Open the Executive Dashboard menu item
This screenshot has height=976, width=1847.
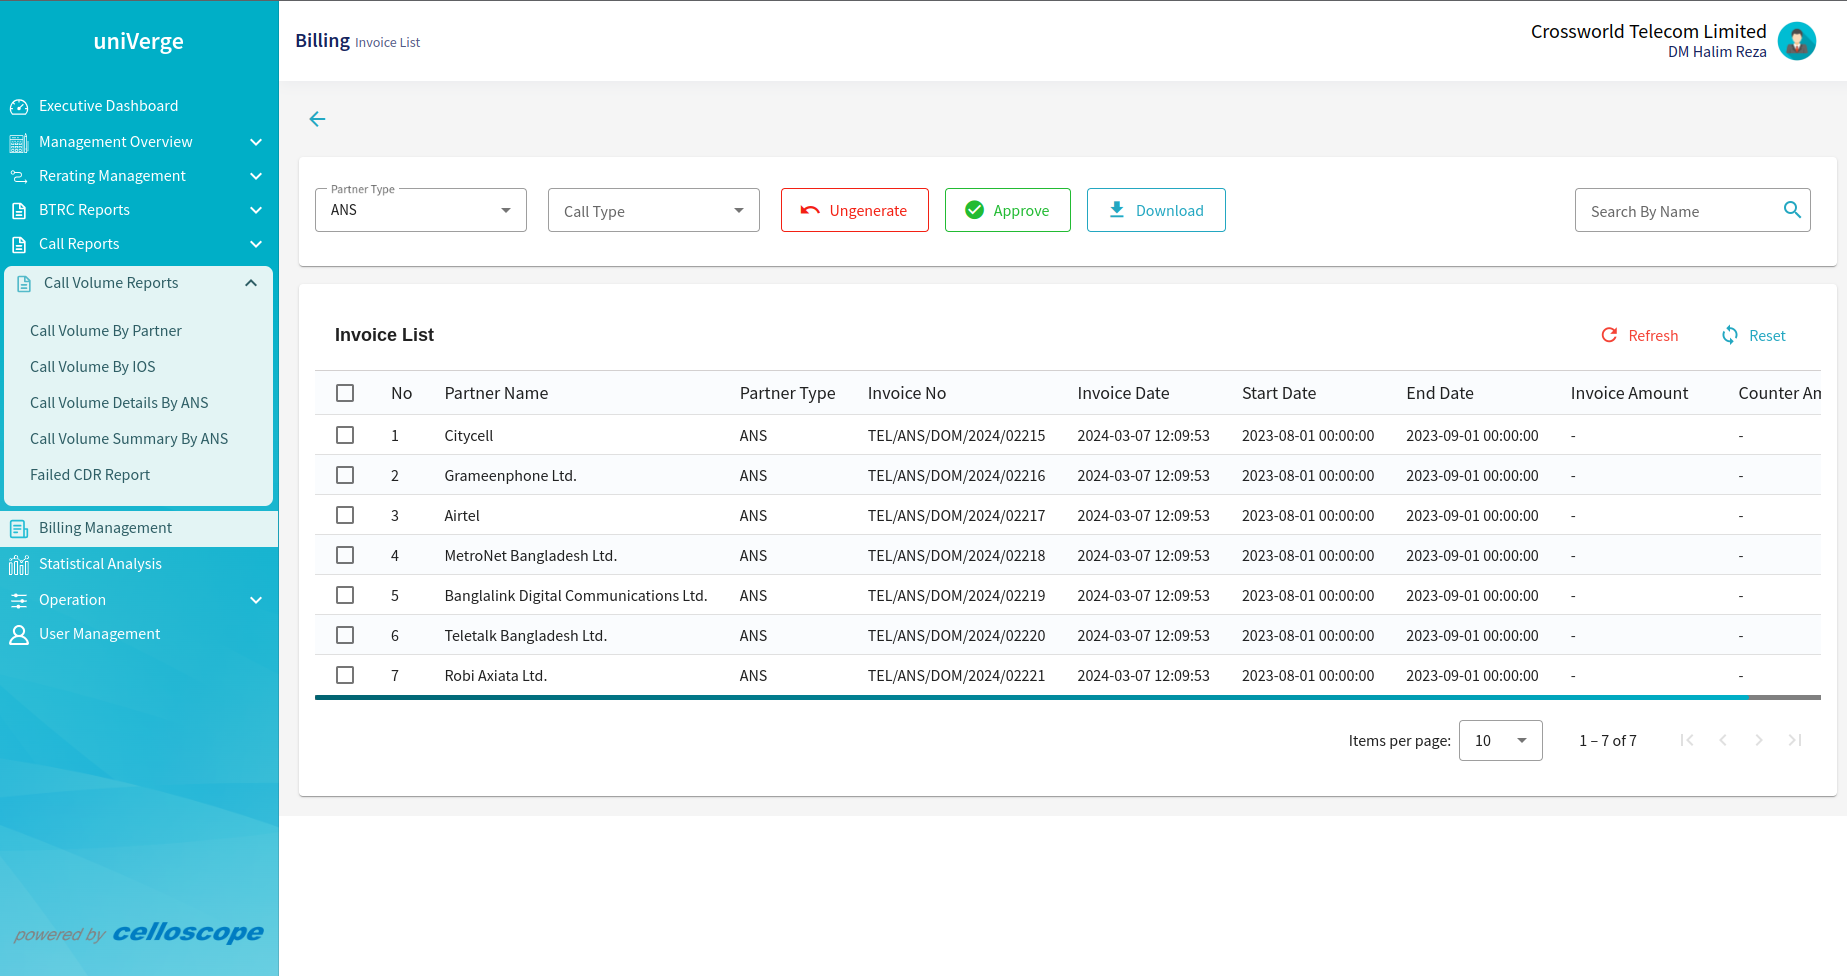click(109, 106)
